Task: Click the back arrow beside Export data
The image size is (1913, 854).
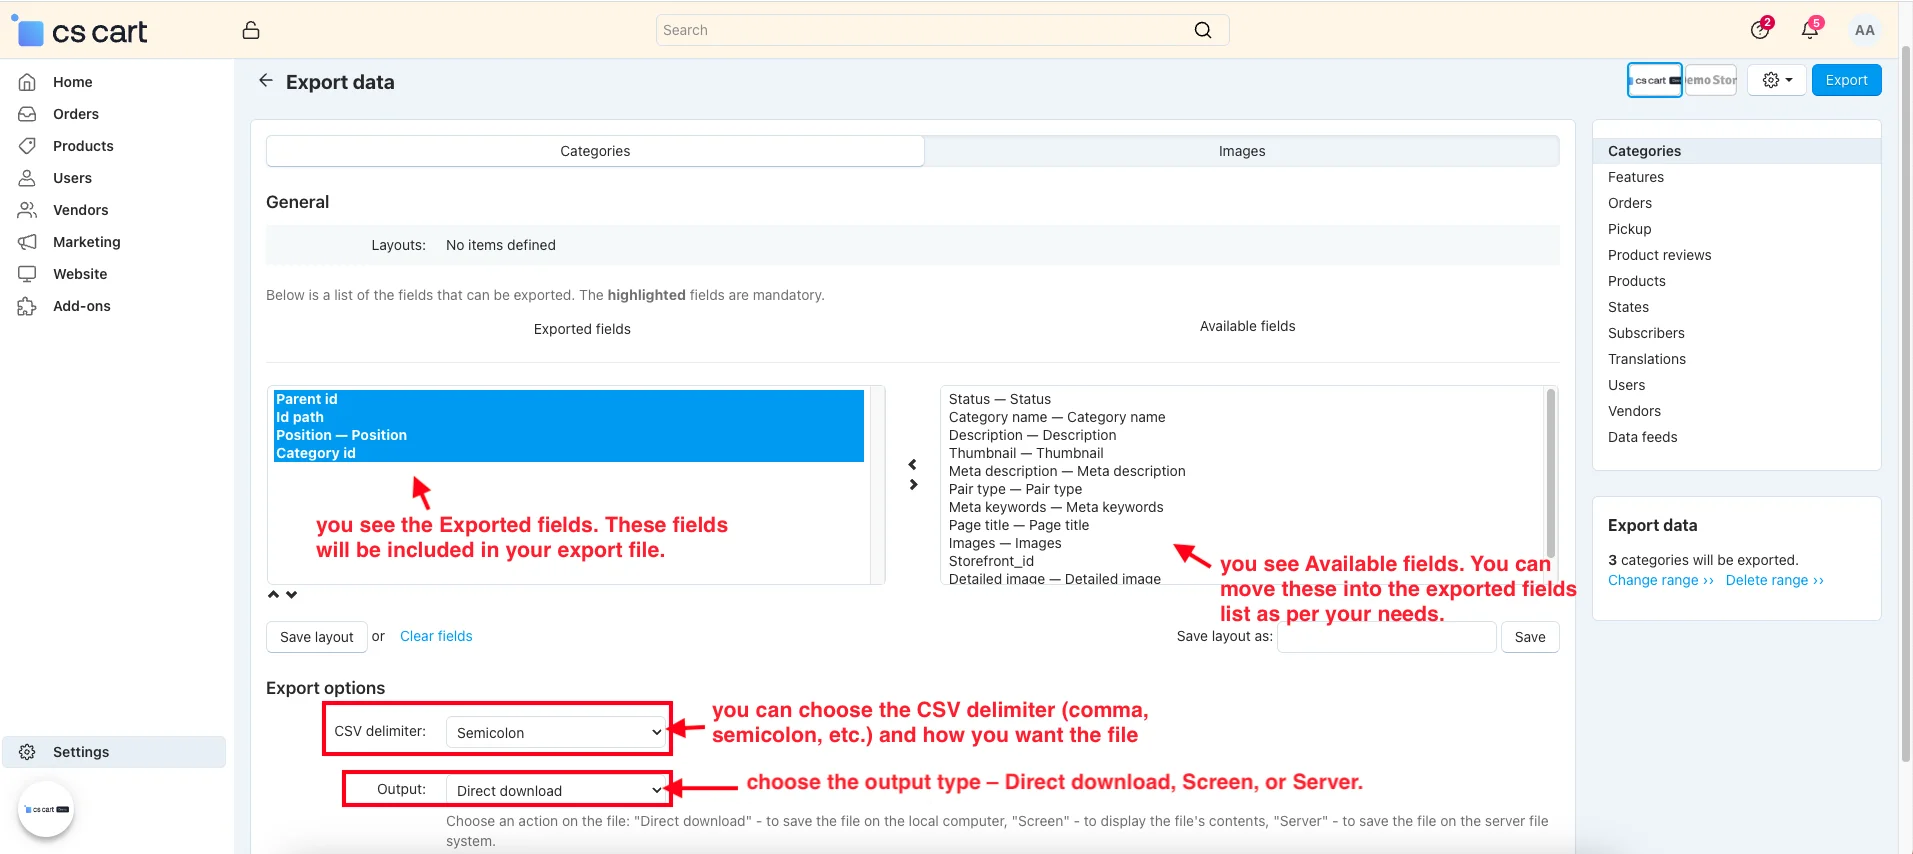Action: [x=265, y=81]
